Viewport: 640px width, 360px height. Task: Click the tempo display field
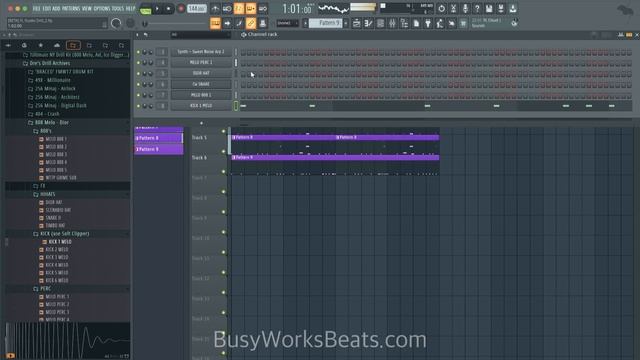pyautogui.click(x=196, y=8)
